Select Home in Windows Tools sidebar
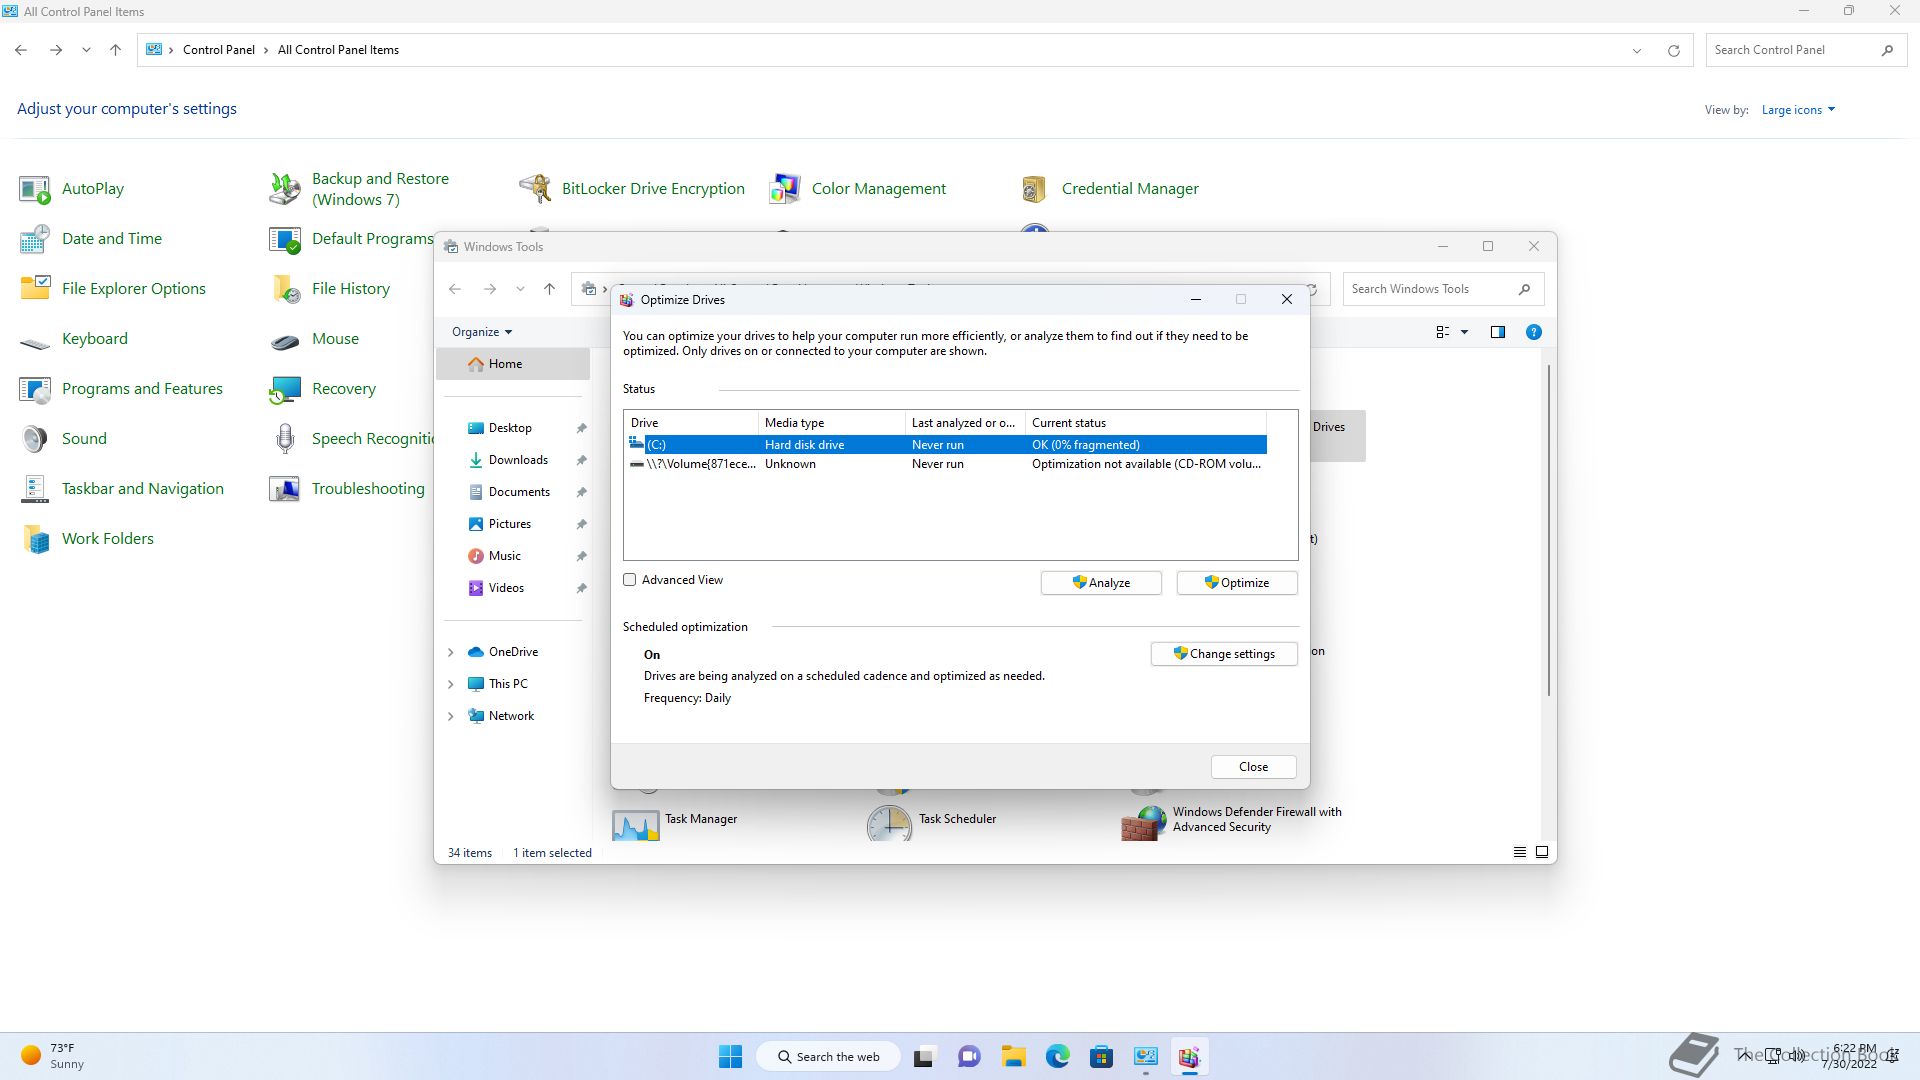1920x1080 pixels. coord(513,364)
